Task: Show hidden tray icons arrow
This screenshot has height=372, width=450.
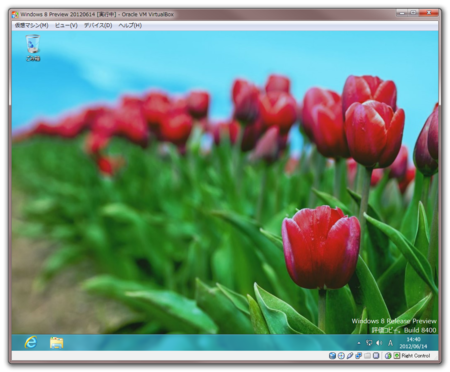Action: tap(359, 343)
